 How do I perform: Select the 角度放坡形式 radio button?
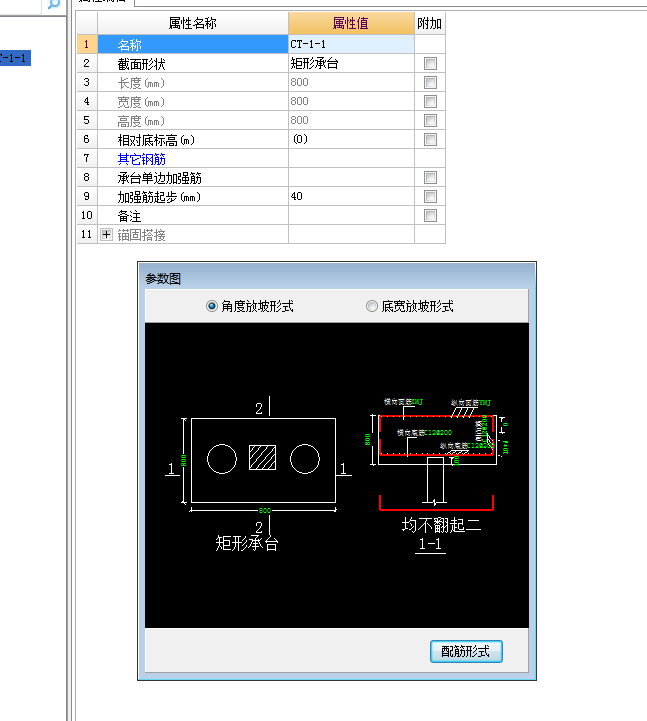tap(212, 306)
